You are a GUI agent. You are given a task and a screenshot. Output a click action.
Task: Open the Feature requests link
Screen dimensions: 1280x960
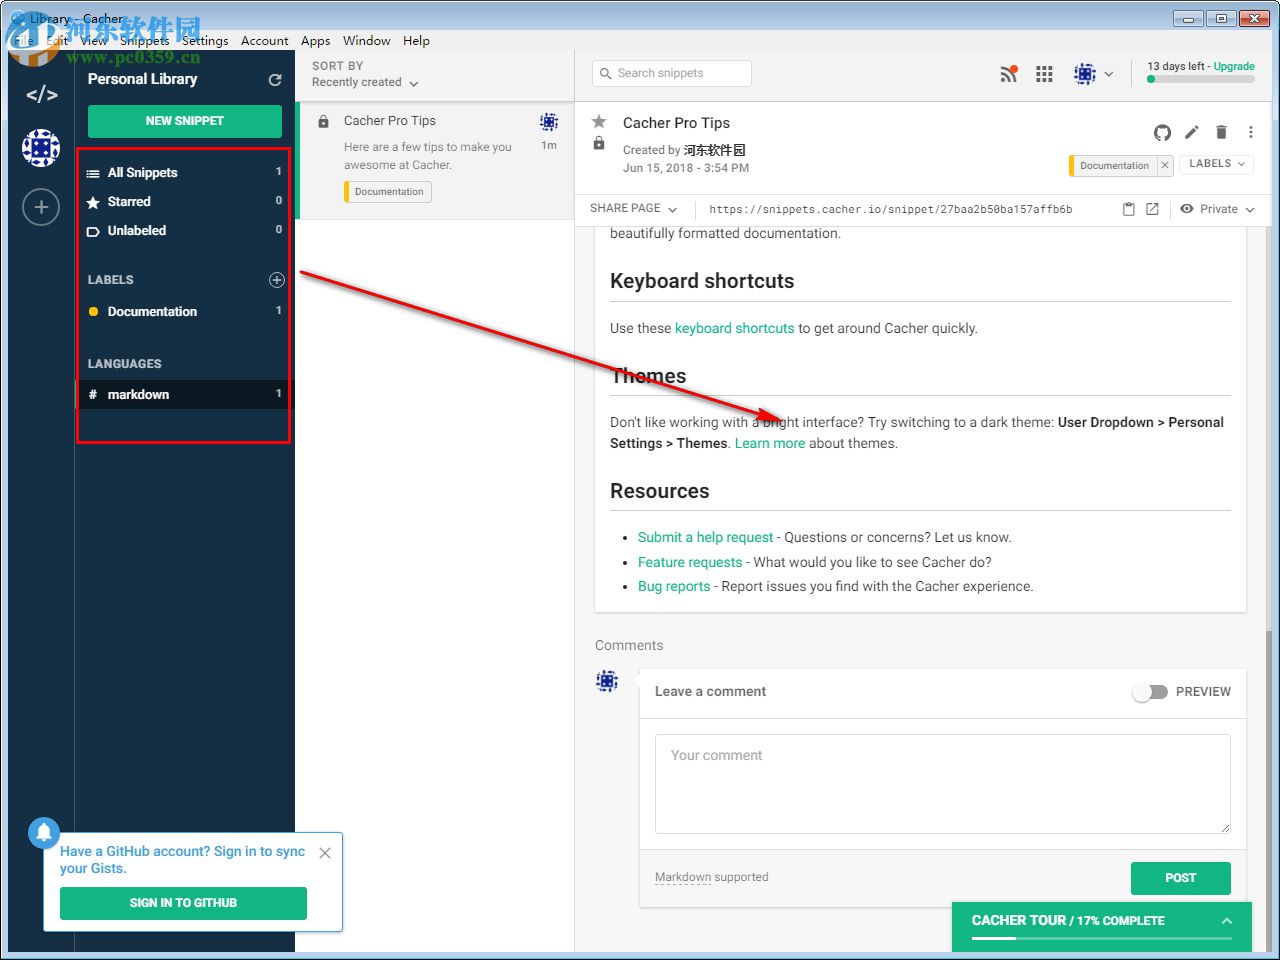tap(690, 563)
